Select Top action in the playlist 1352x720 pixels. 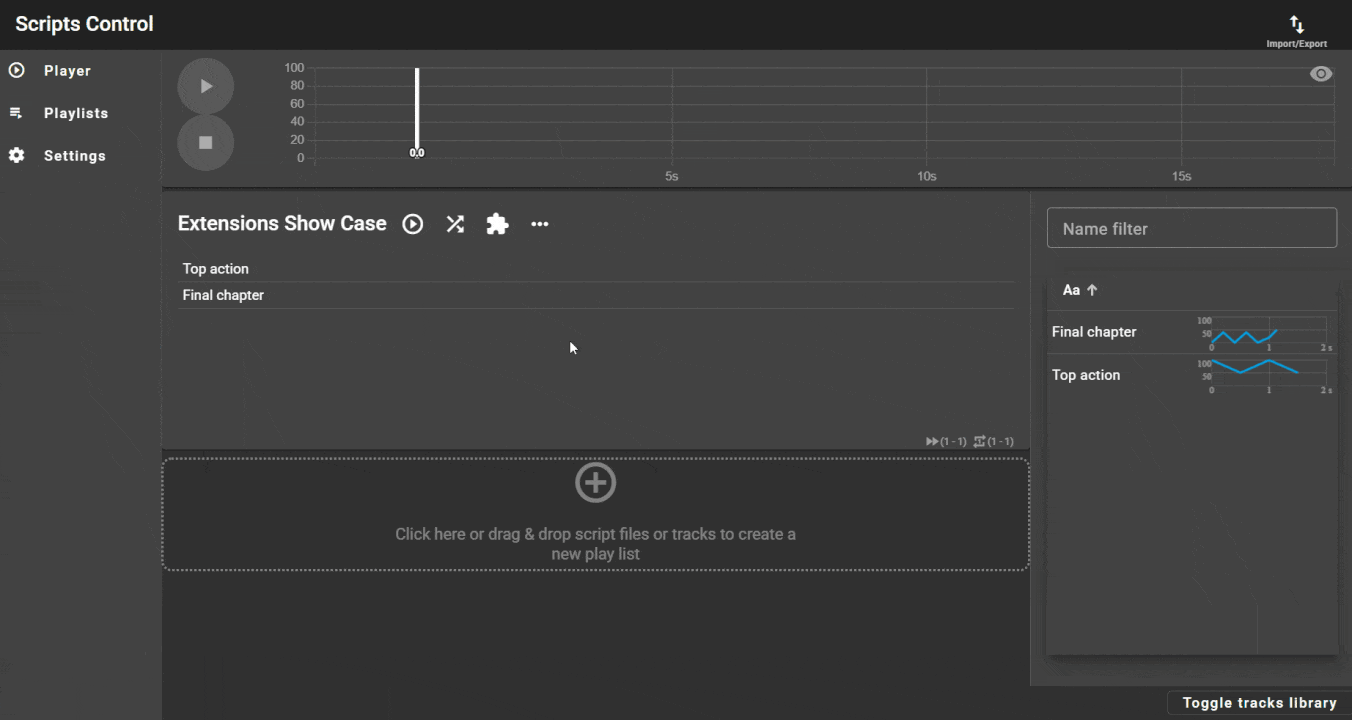pos(216,269)
